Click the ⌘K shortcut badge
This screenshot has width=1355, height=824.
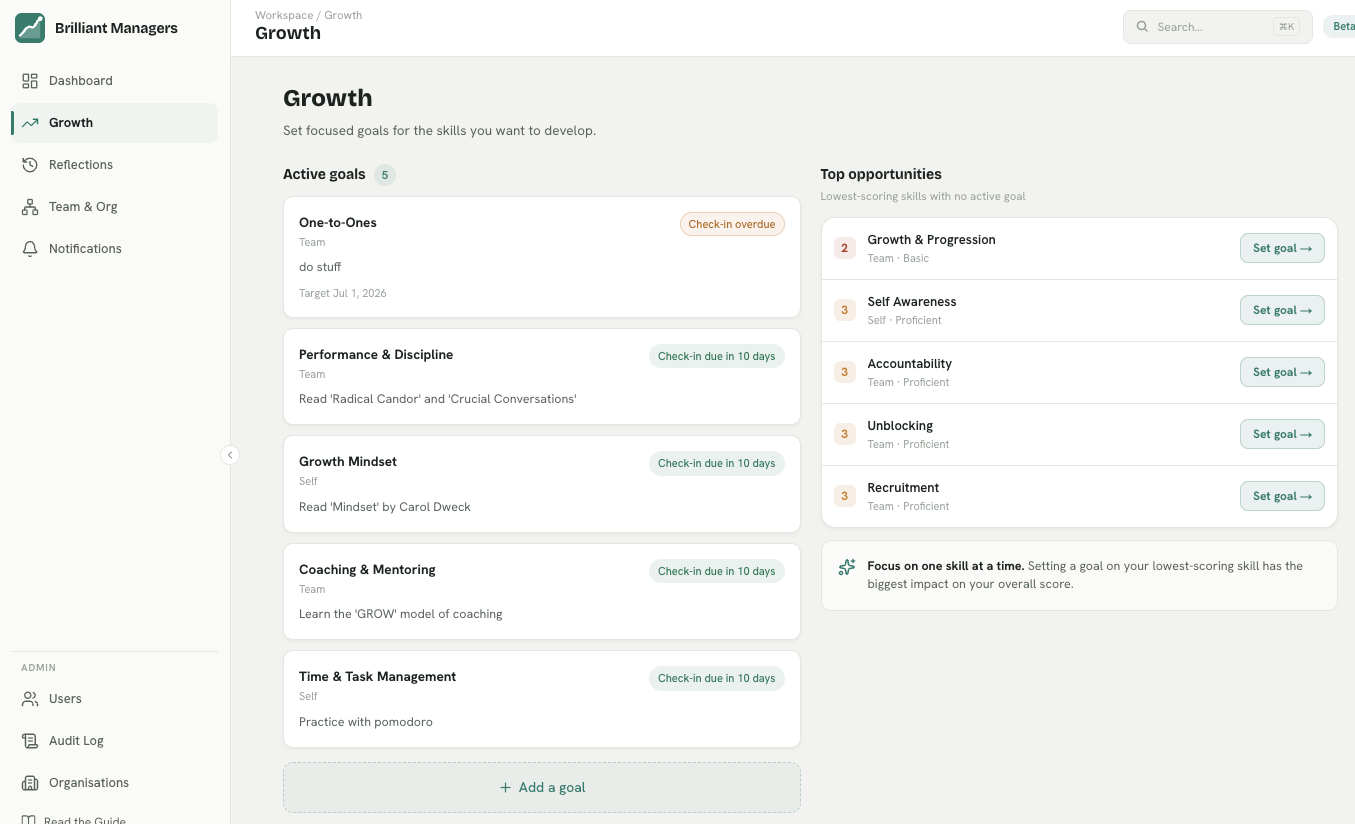(1286, 27)
